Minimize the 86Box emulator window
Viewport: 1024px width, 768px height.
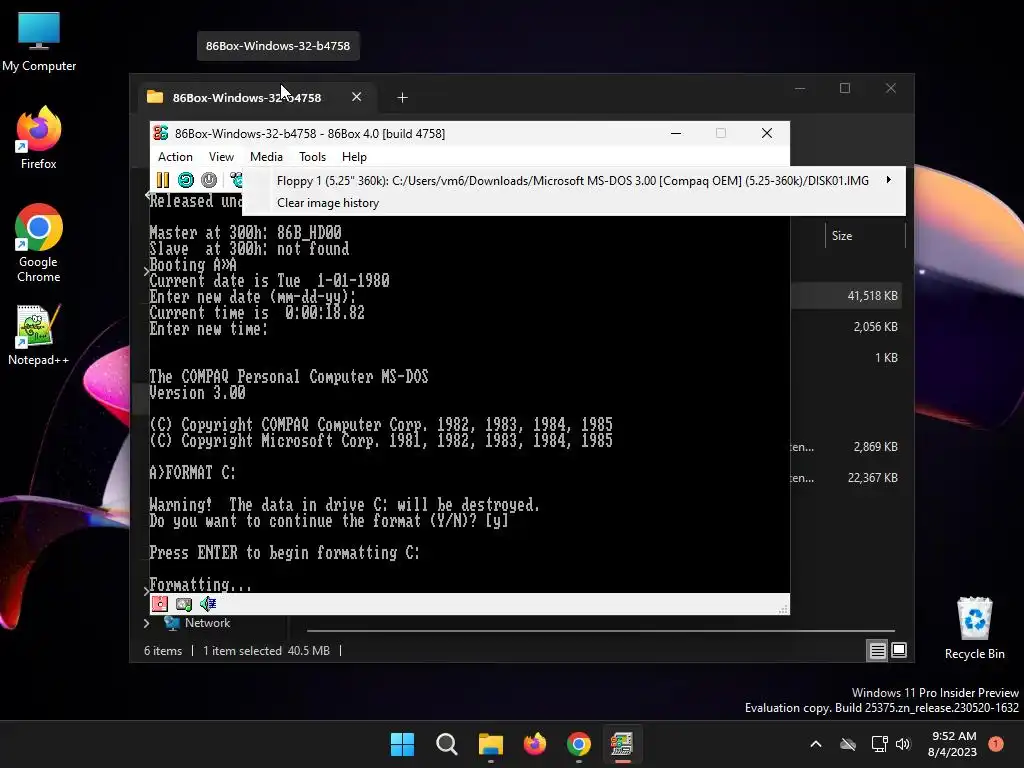tap(676, 133)
